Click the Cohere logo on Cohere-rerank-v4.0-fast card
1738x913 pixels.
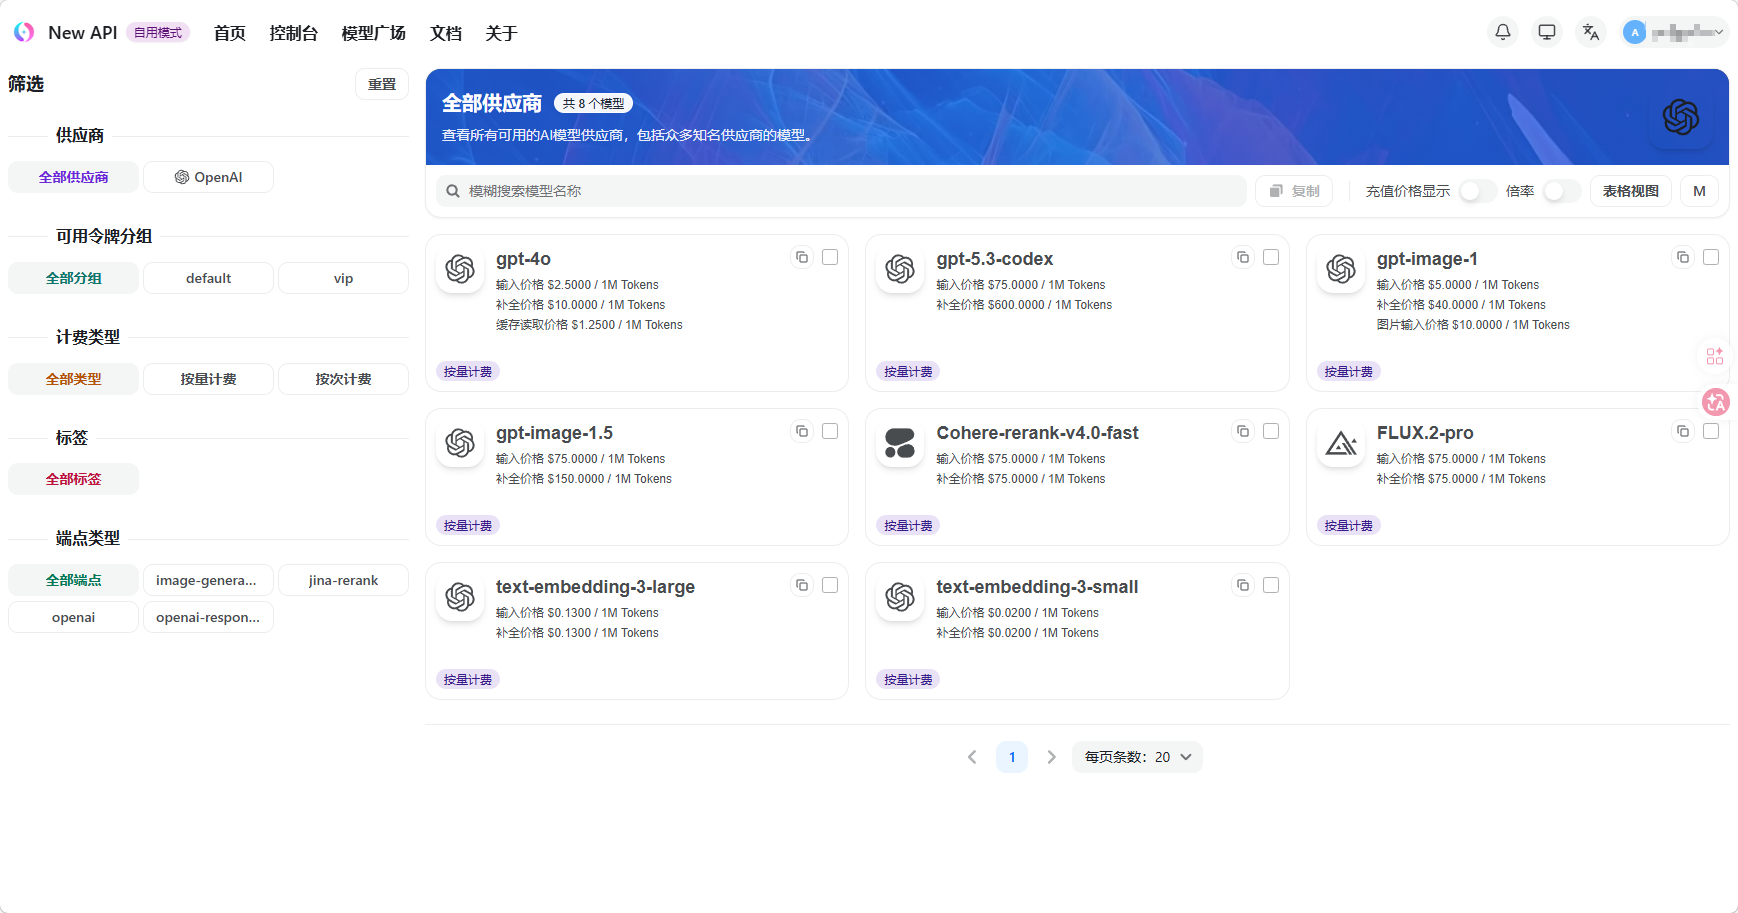pyautogui.click(x=899, y=443)
